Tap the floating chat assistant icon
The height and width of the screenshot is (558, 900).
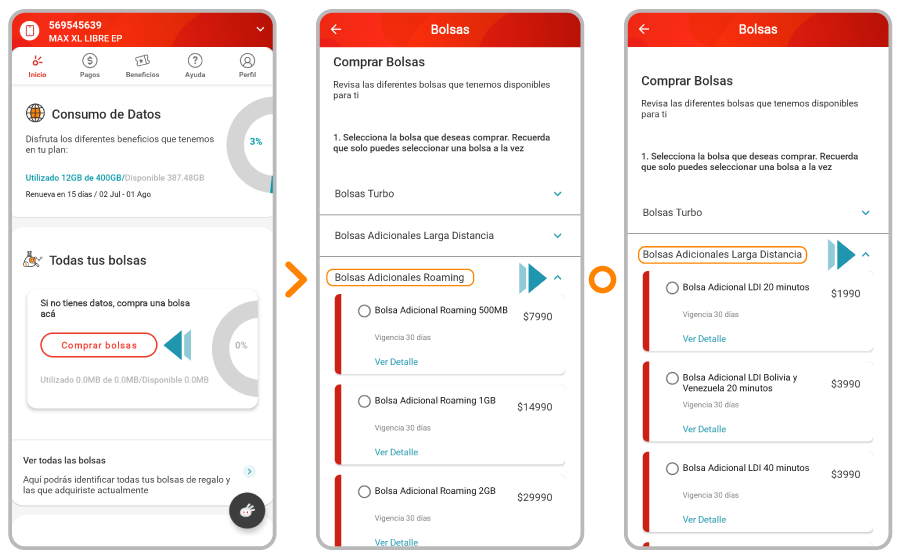click(x=247, y=510)
